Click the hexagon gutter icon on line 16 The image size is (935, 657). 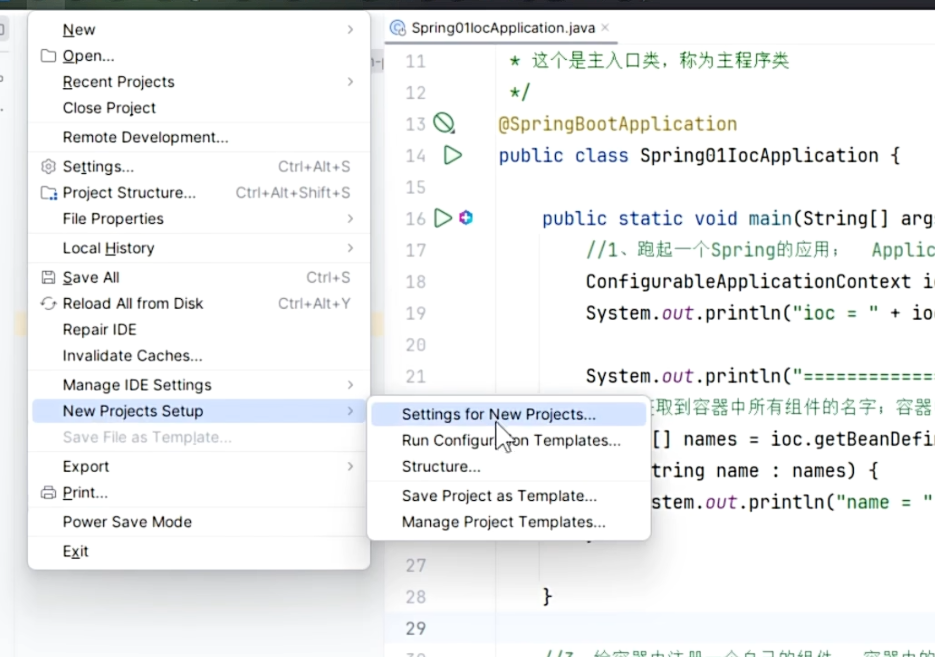[x=466, y=218]
